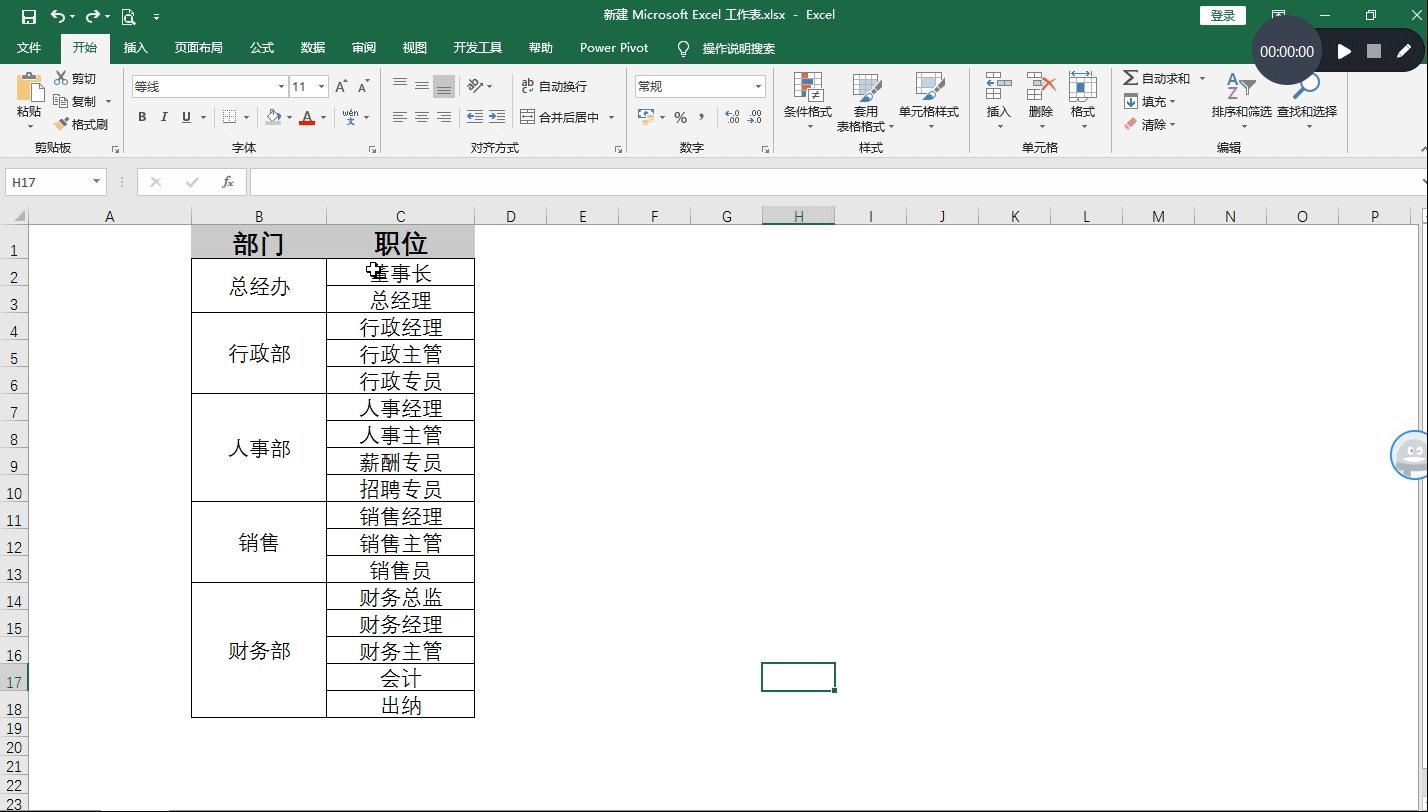Apply the fill color bucket icon
This screenshot has height=812, width=1428.
pos(275,117)
